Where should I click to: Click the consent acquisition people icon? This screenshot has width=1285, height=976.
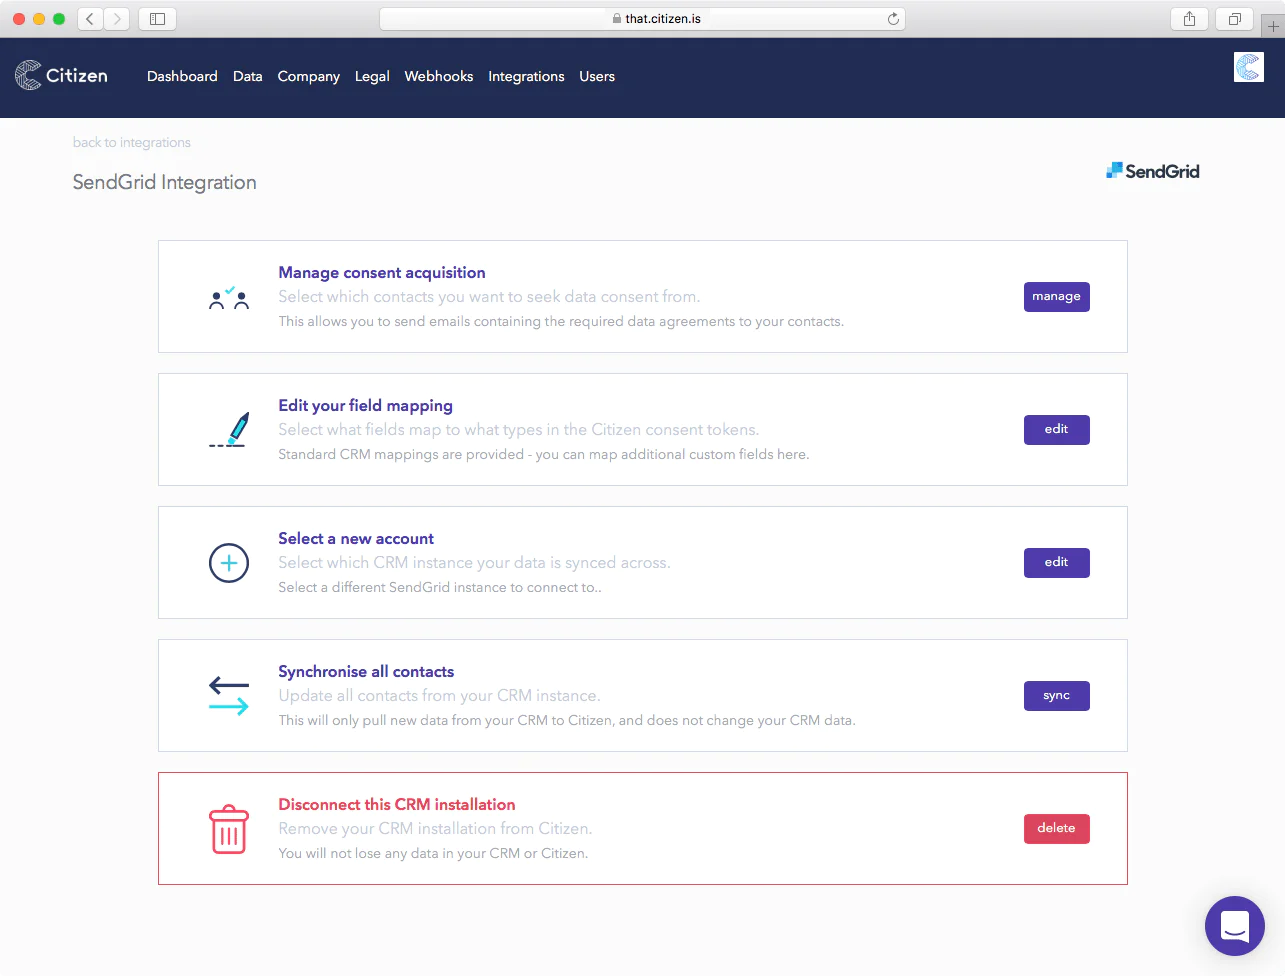click(x=229, y=298)
